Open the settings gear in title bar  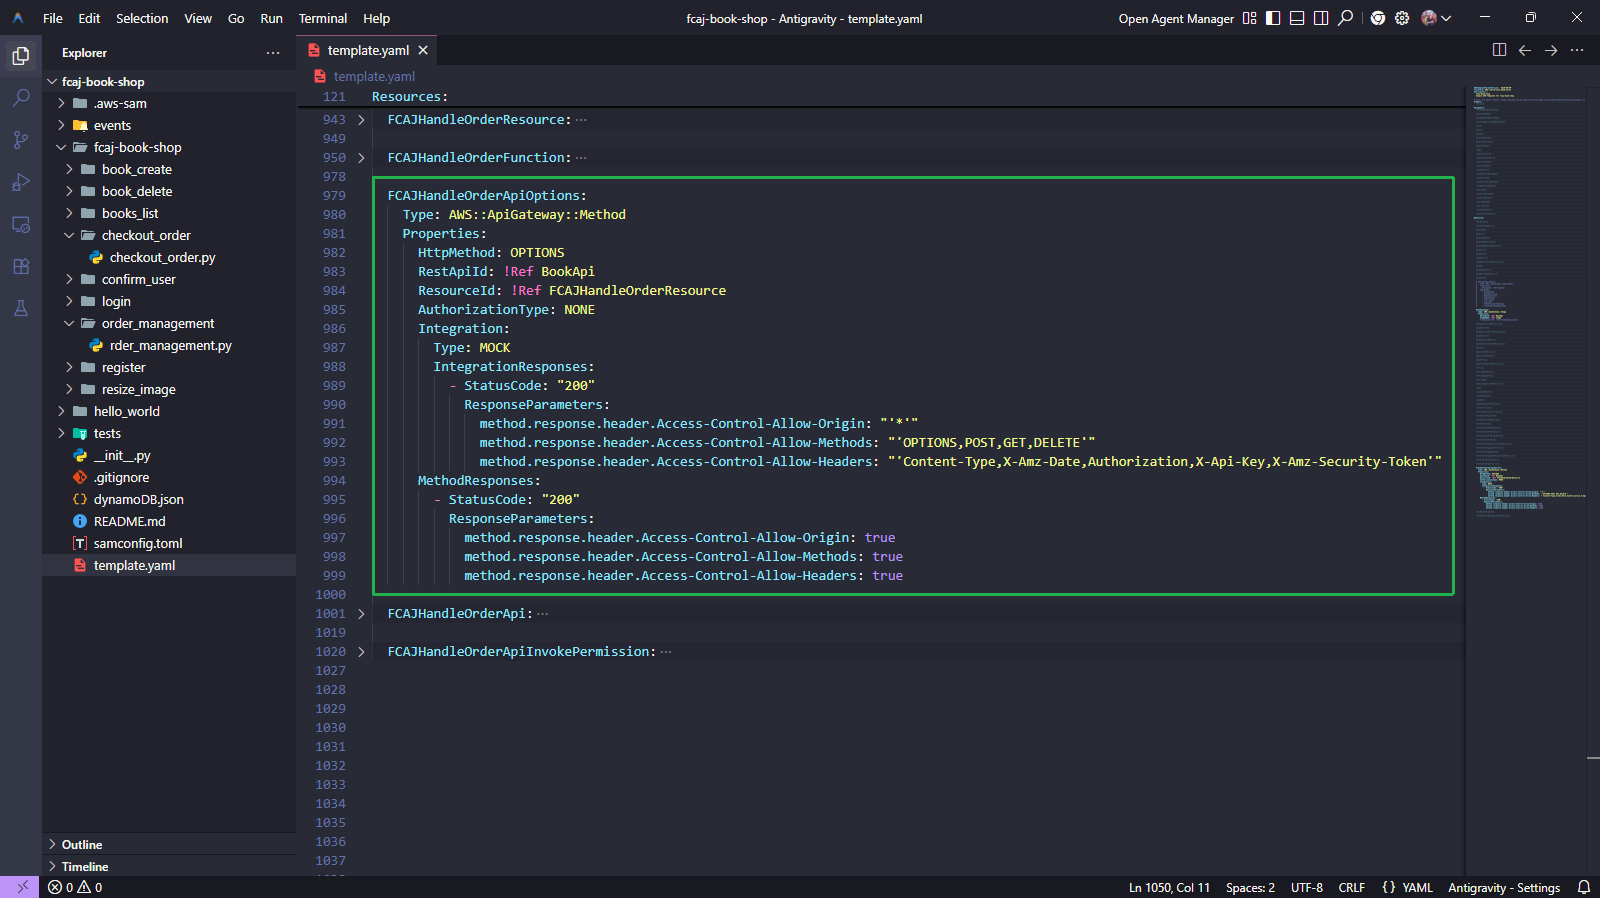[1402, 18]
